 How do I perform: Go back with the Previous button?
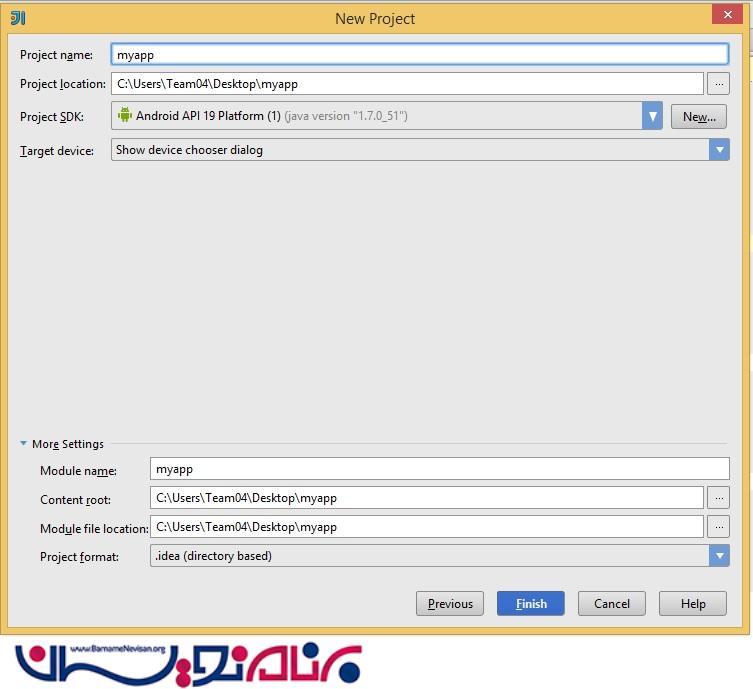point(450,604)
